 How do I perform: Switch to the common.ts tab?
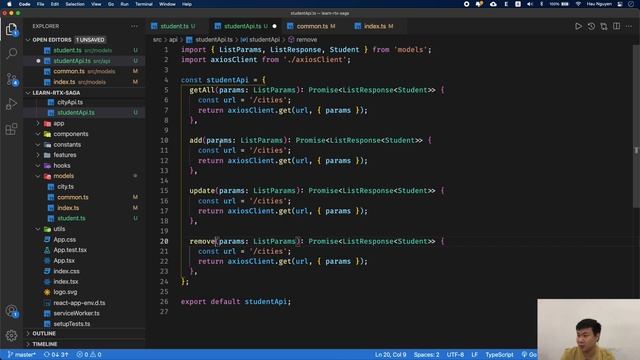tap(312, 26)
